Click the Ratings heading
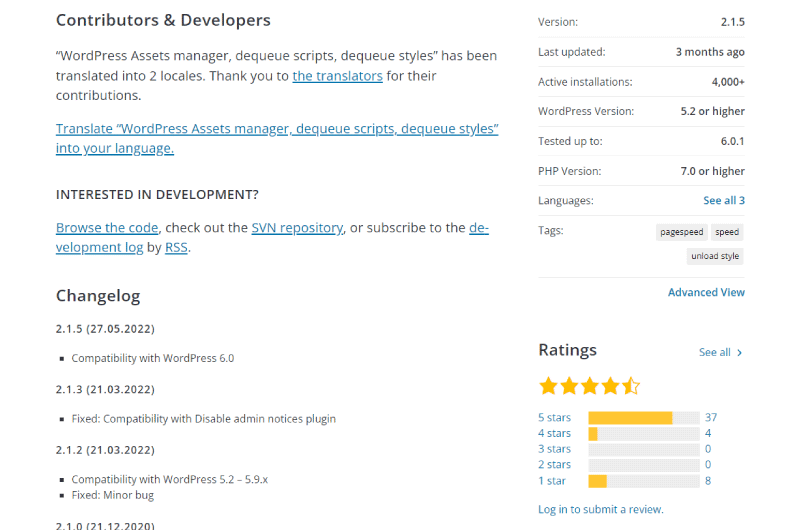Screen dimensions: 800x530 [x=567, y=350]
